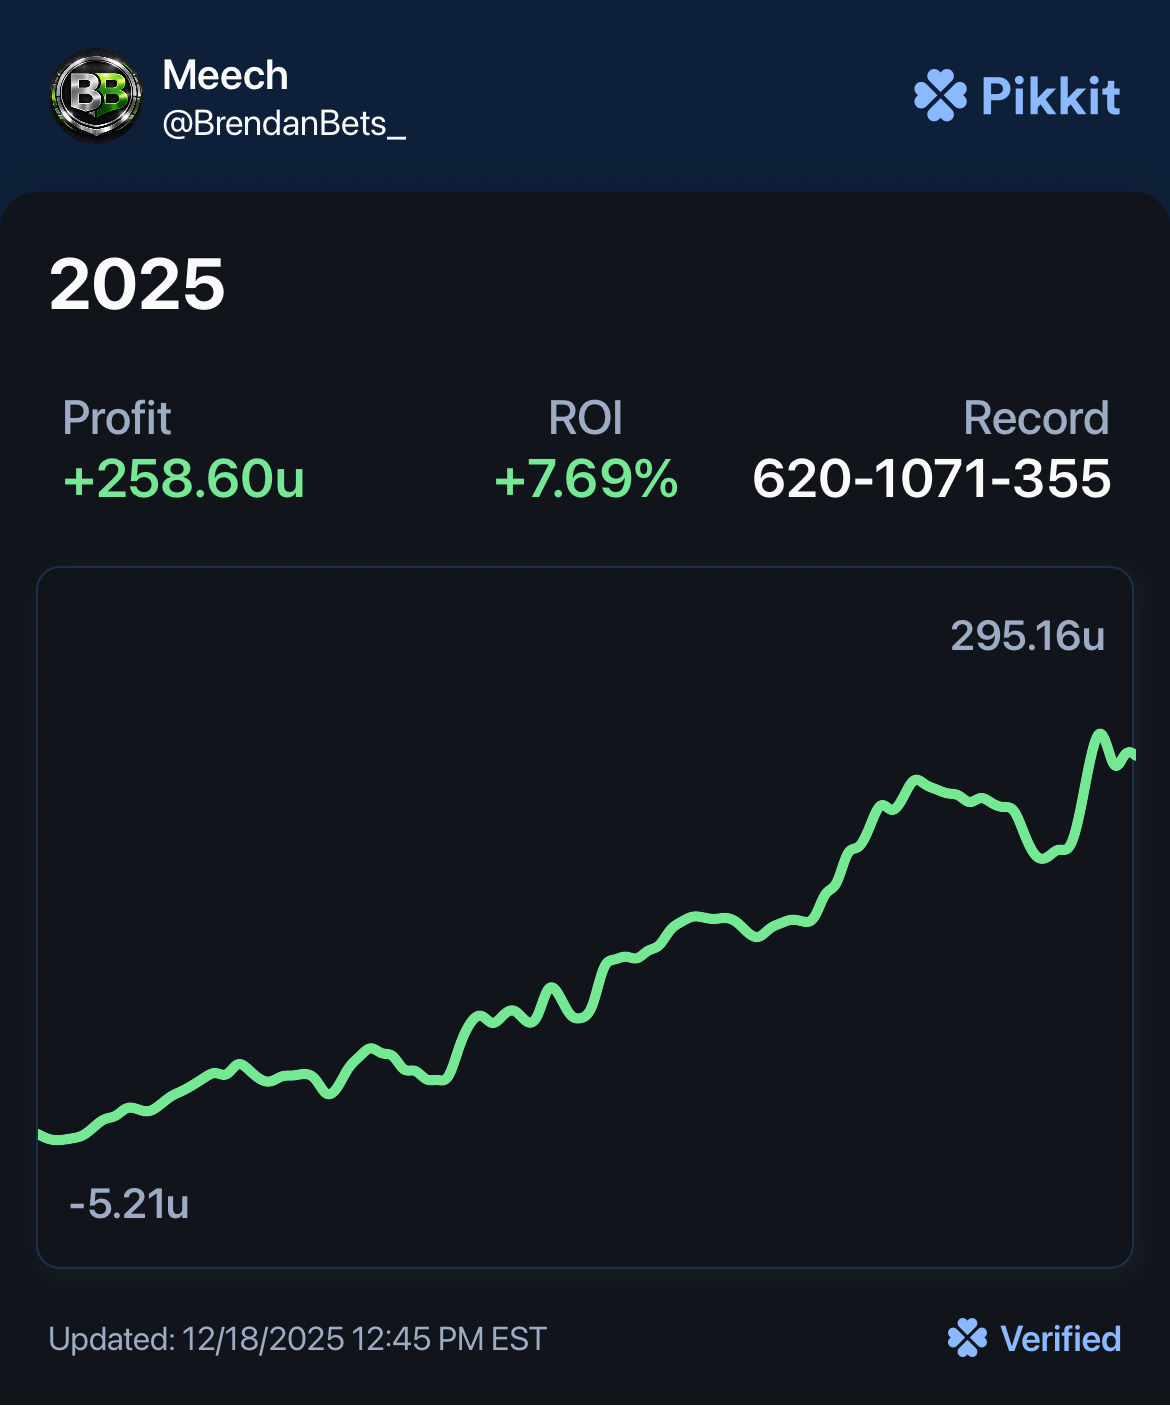The image size is (1170, 1406).
Task: Open the Meech profile name
Action: click(225, 75)
